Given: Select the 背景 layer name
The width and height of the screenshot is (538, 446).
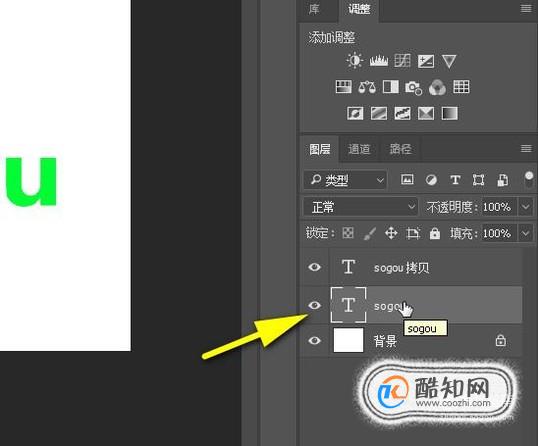Looking at the screenshot, I should pyautogui.click(x=385, y=341).
